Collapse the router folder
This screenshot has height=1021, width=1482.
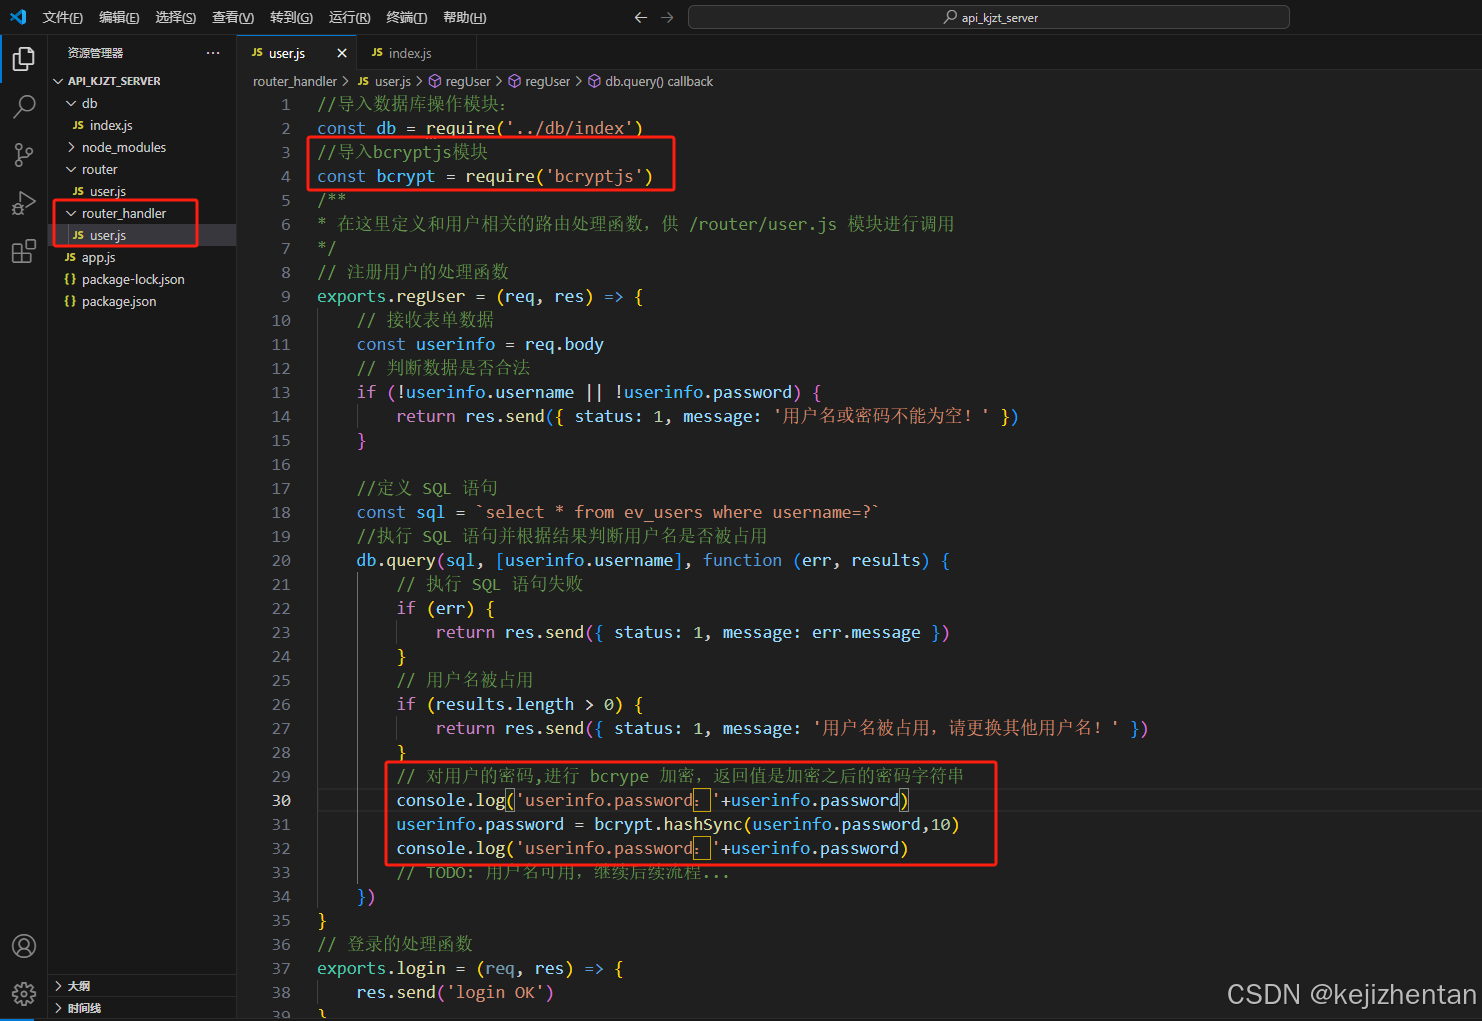pyautogui.click(x=142, y=169)
